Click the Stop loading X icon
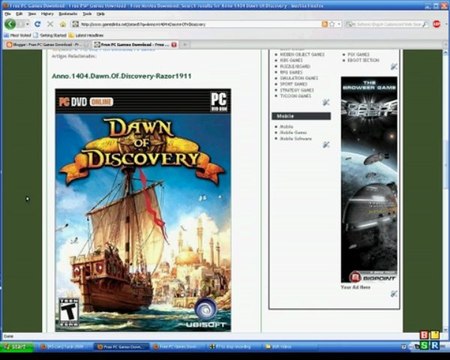 [50, 24]
